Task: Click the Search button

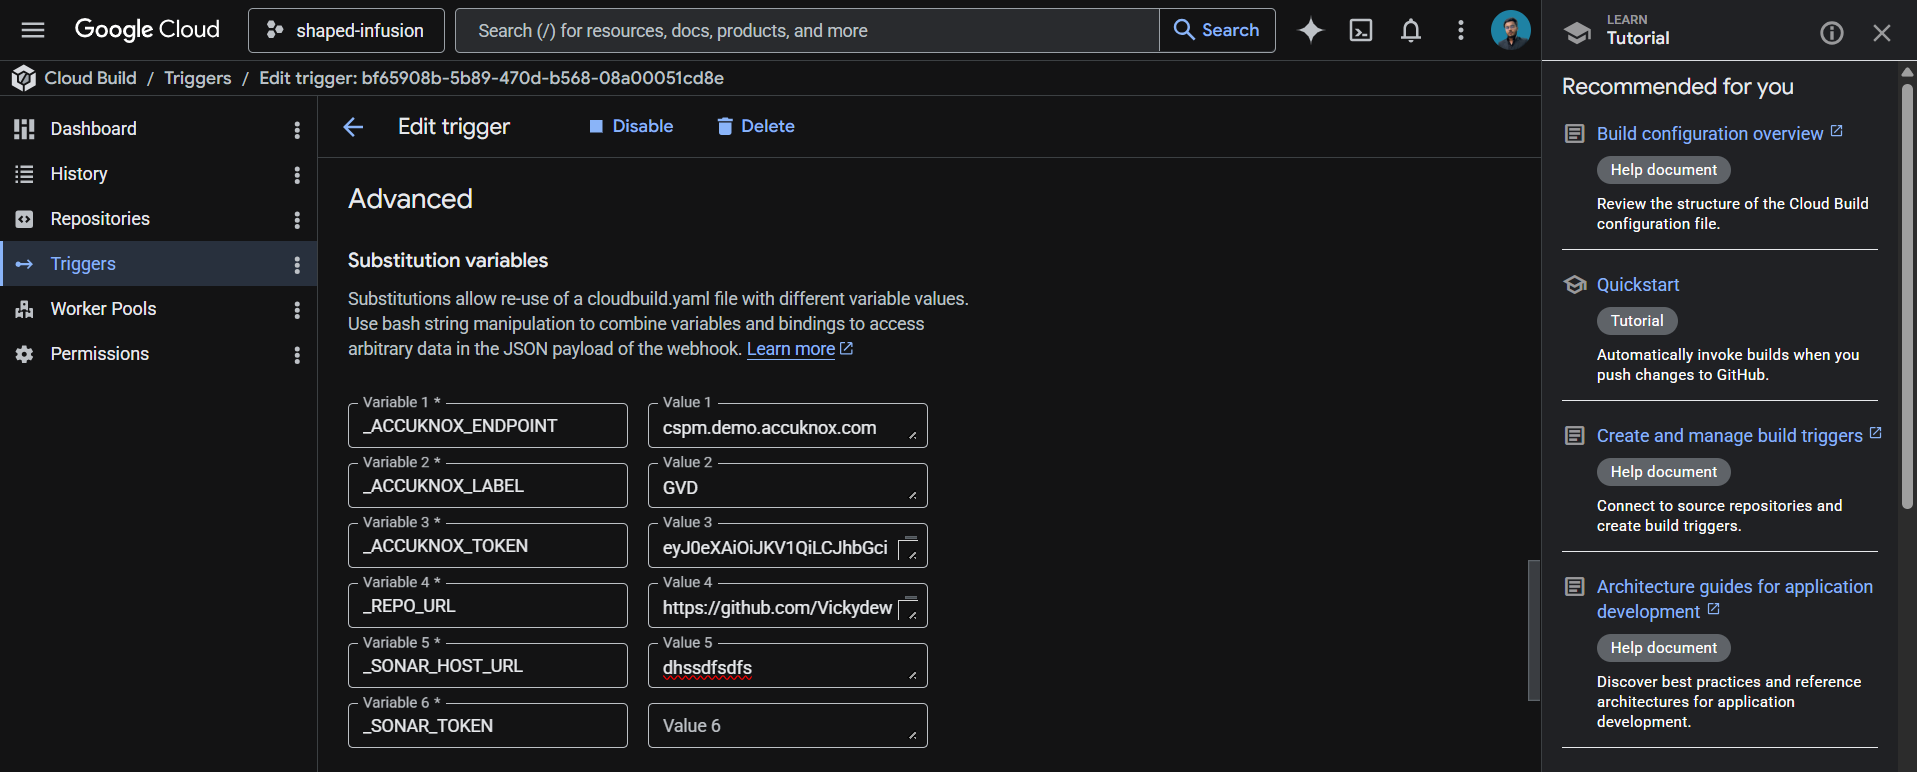Action: 1217,30
